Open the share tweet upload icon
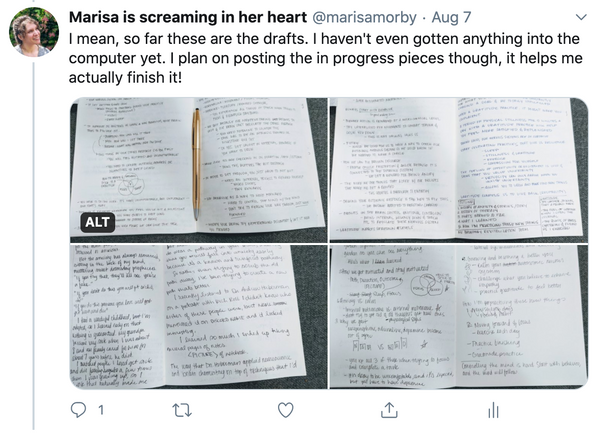 click(x=389, y=409)
